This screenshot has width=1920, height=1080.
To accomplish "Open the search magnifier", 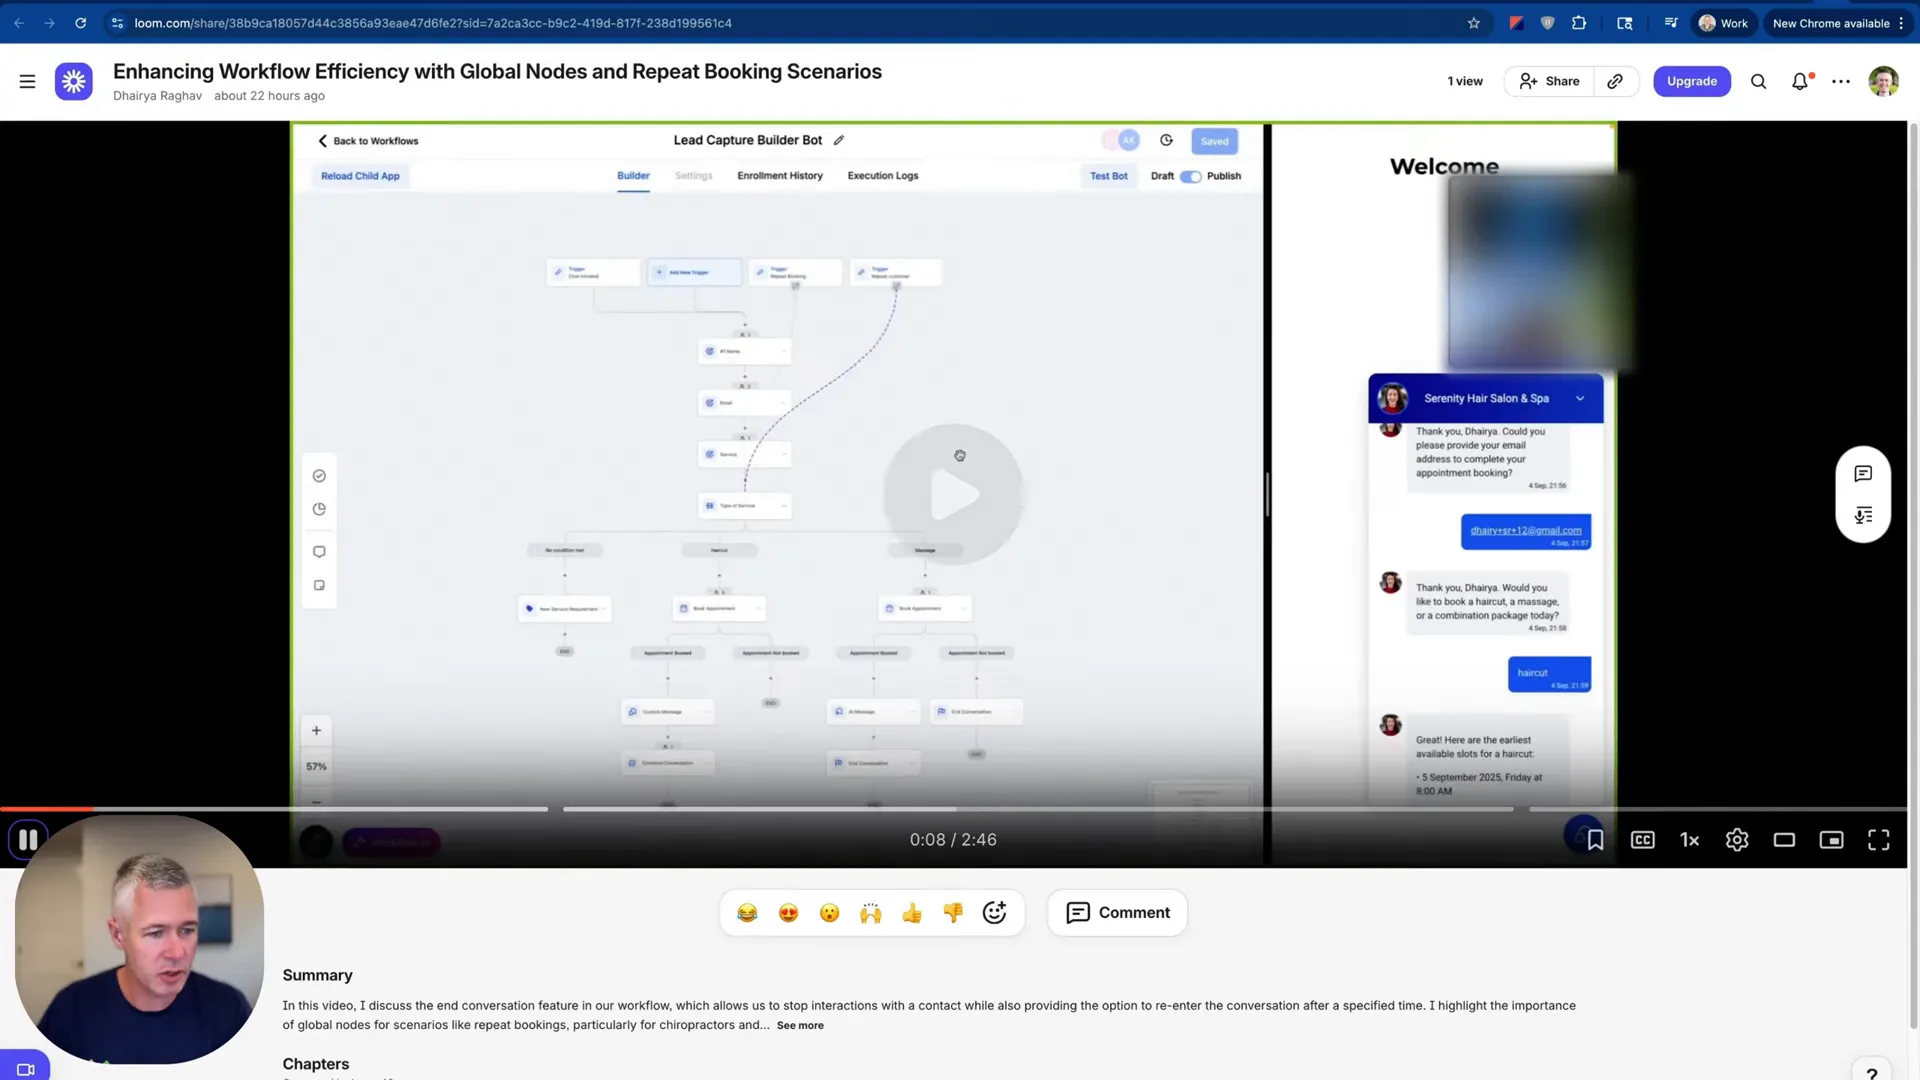I will 1758,81.
